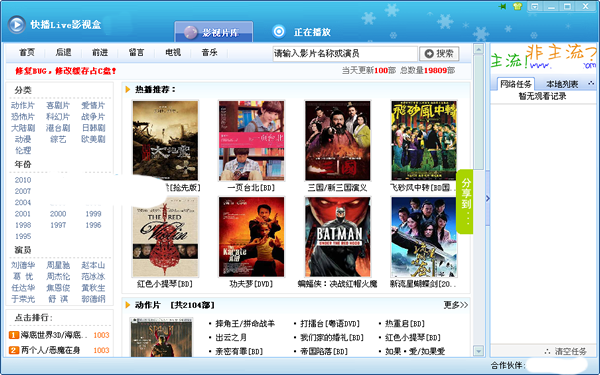Switch to 影视片库 tab

click(214, 32)
